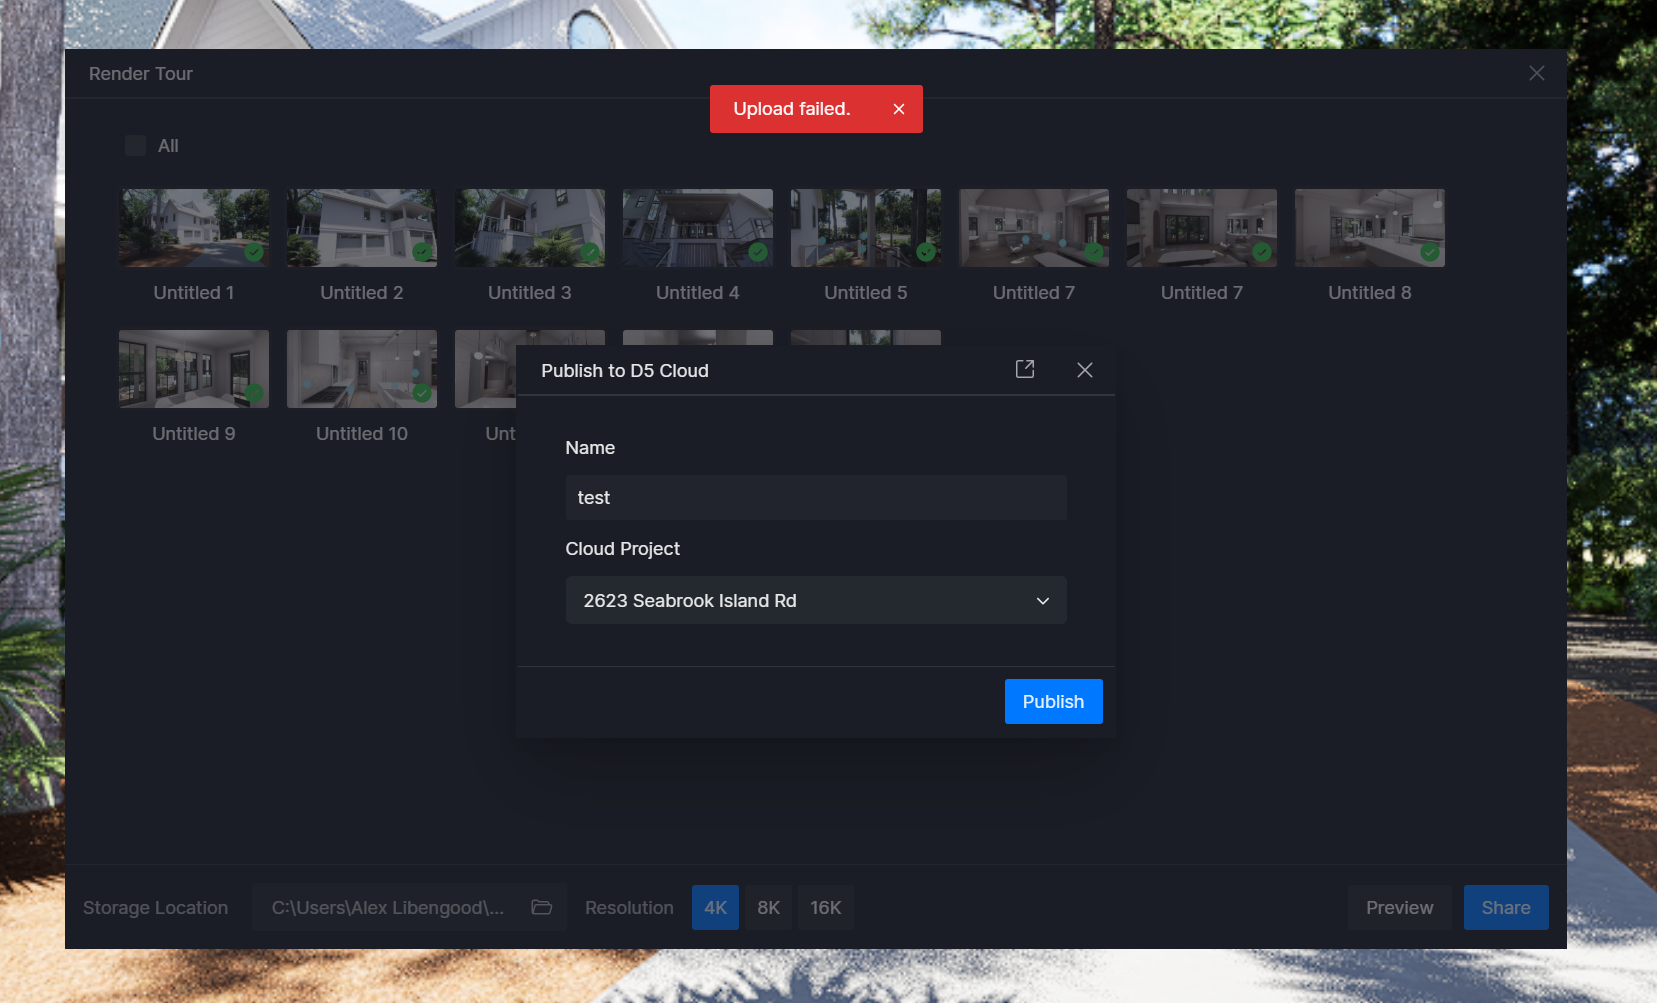The image size is (1657, 1003).
Task: Select 16K resolution
Action: pyautogui.click(x=825, y=907)
